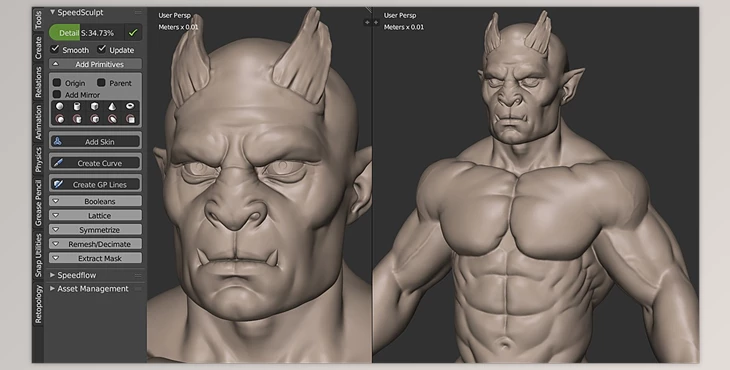Add a cube primitive

[x=95, y=107]
